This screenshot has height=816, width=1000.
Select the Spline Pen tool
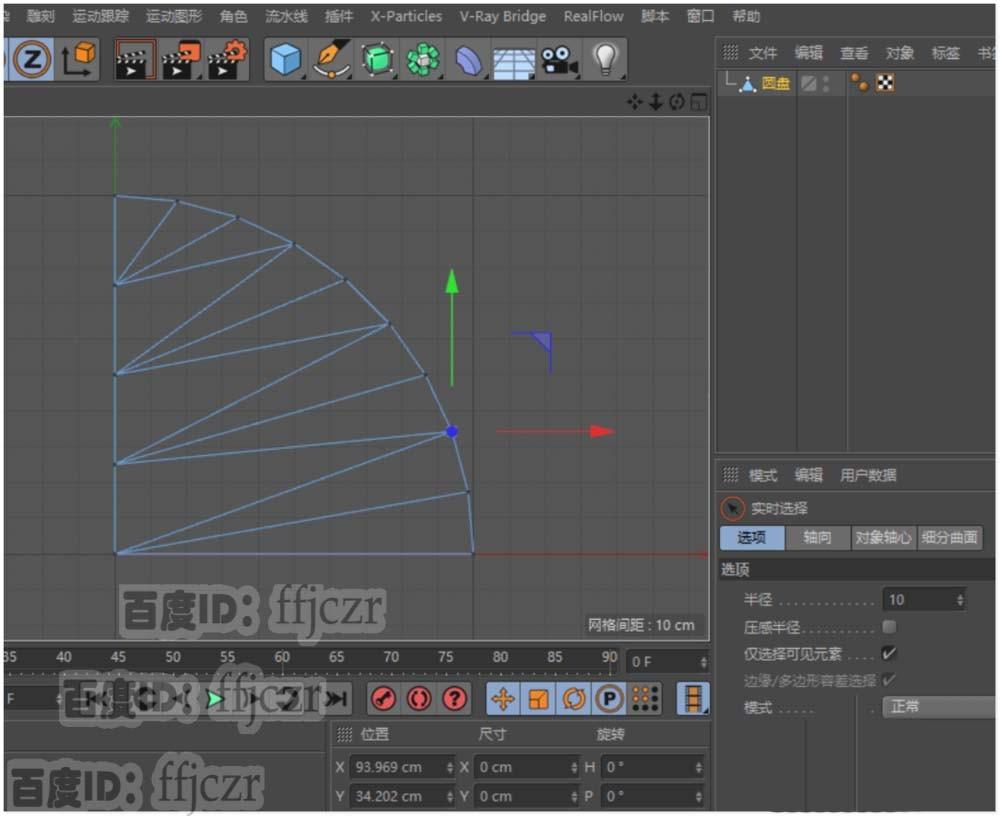(333, 60)
